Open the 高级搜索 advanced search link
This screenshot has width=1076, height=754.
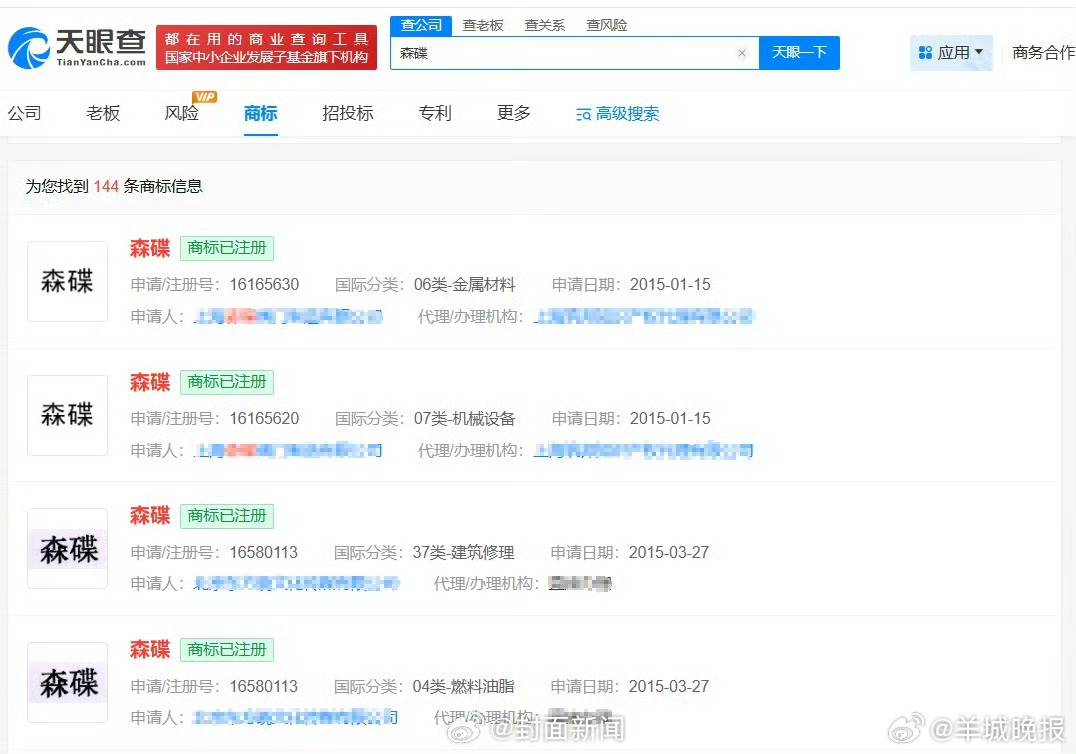618,114
